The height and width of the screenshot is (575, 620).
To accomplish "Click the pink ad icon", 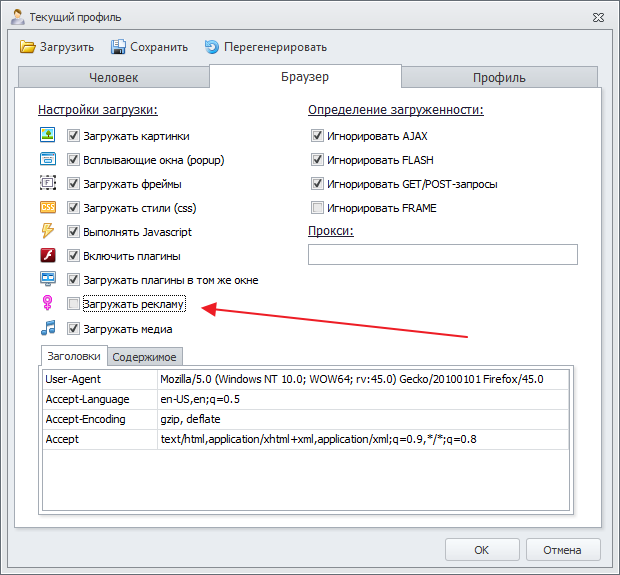I will click(x=47, y=303).
